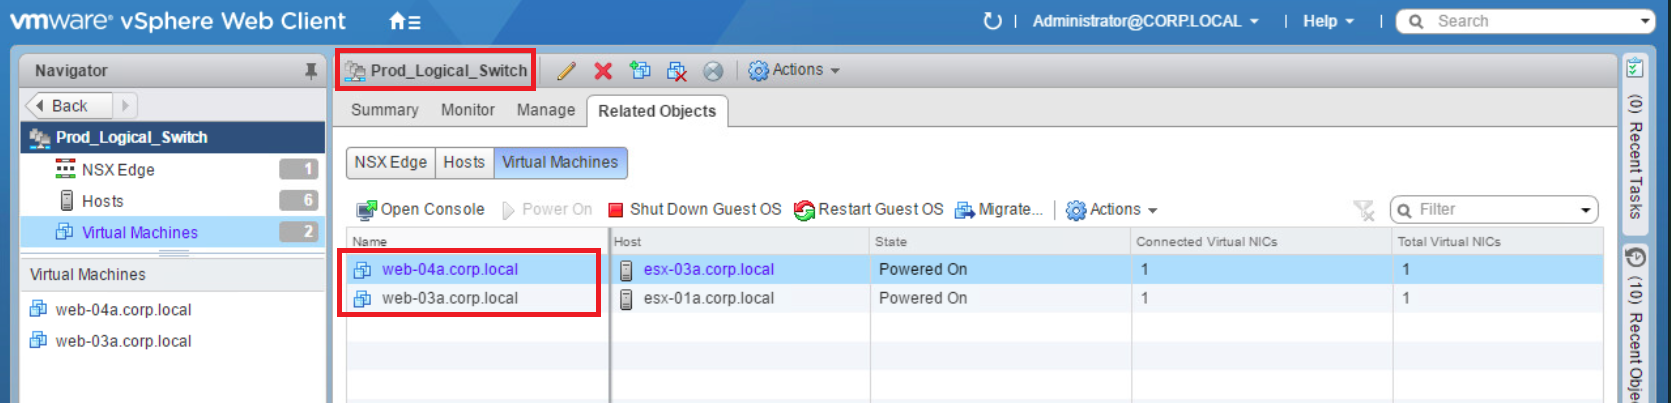The height and width of the screenshot is (403, 1671).
Task: Click the Virtual Machines heading in Navigator
Action: tap(88, 274)
